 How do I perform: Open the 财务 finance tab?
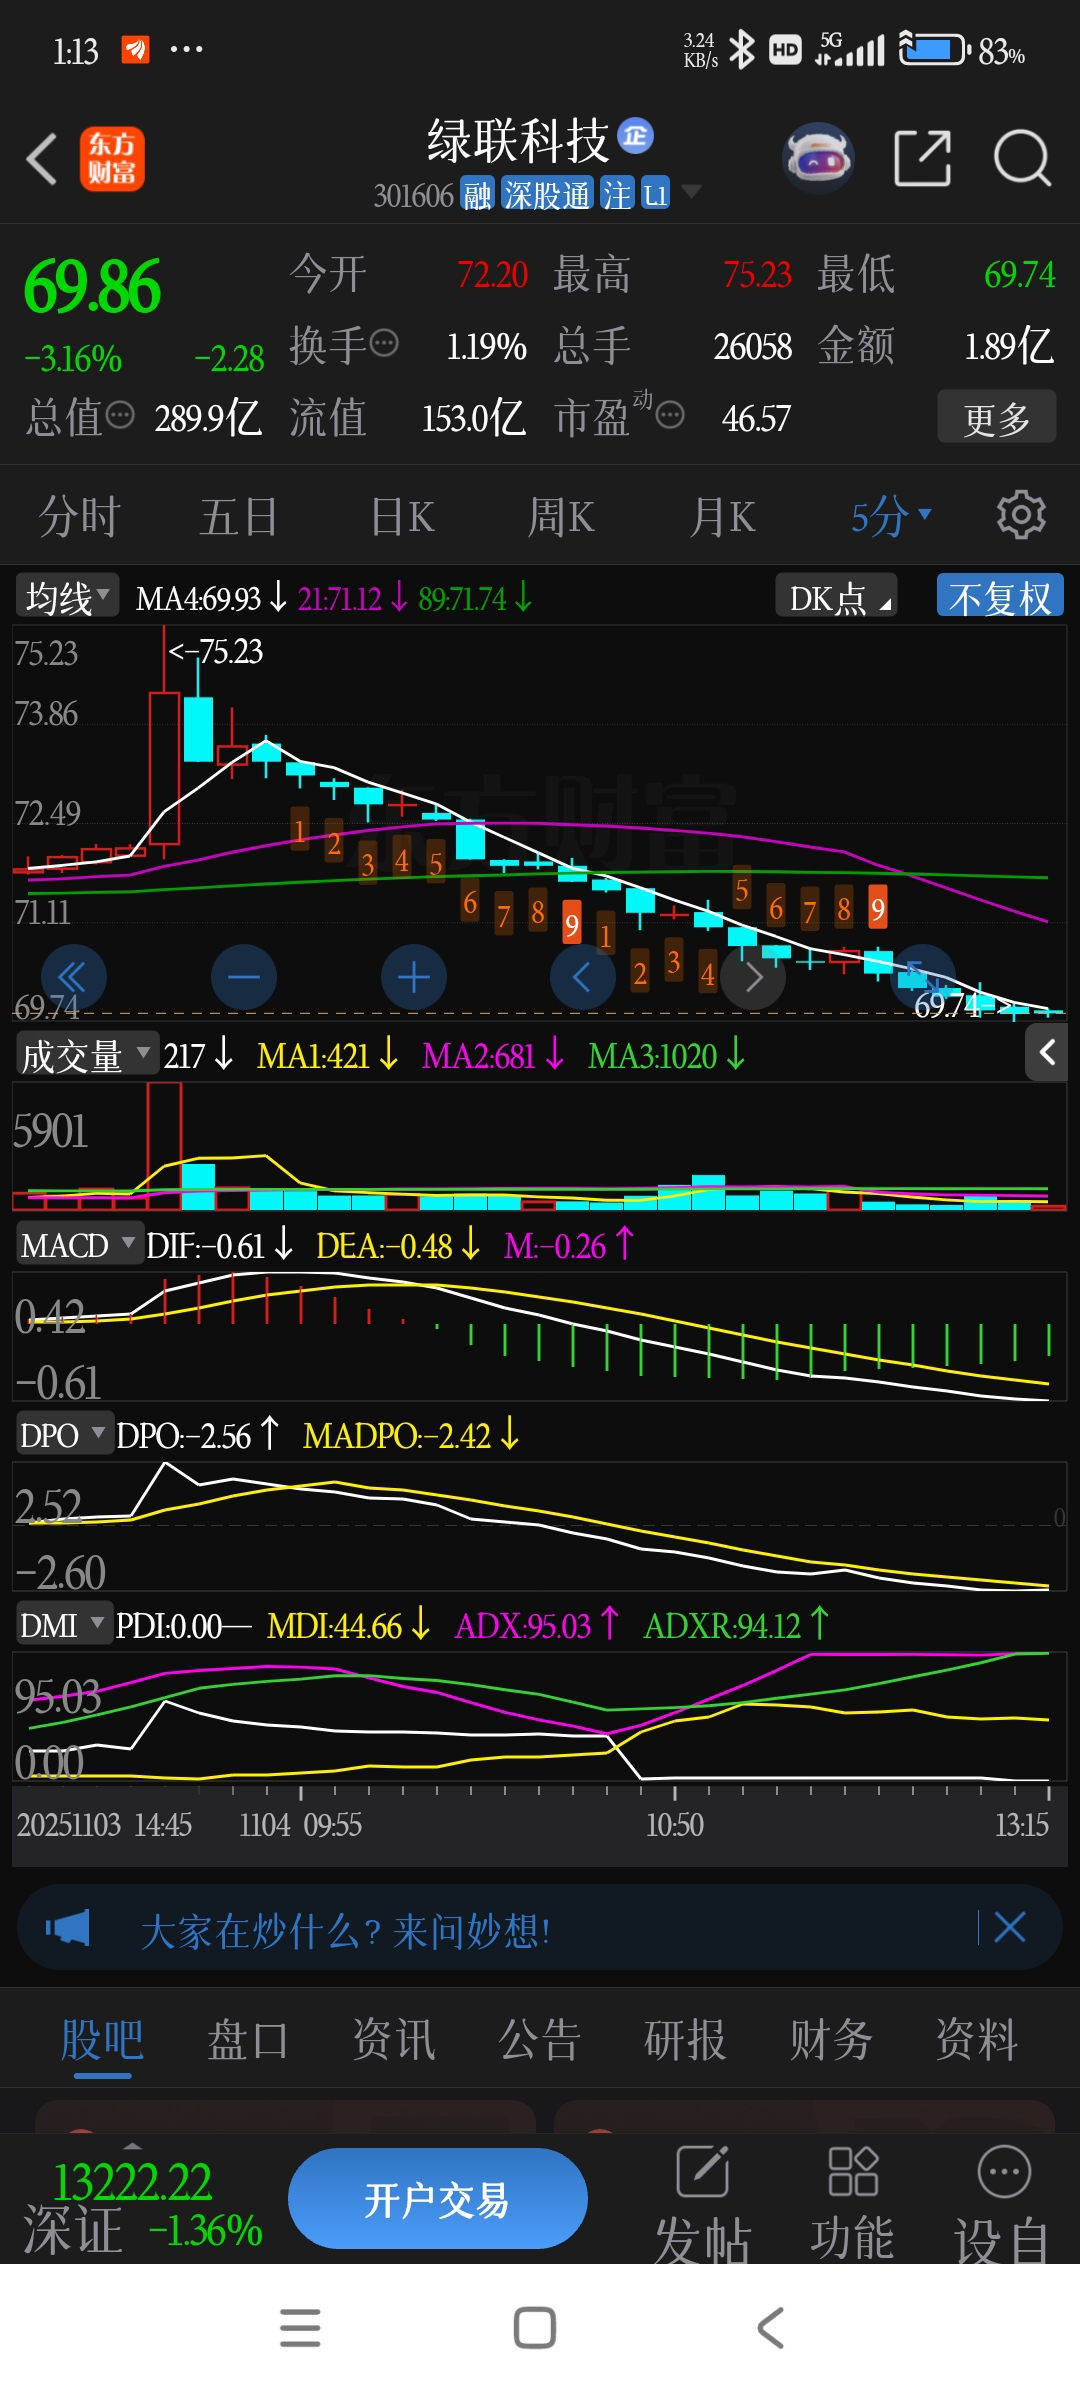point(831,2038)
